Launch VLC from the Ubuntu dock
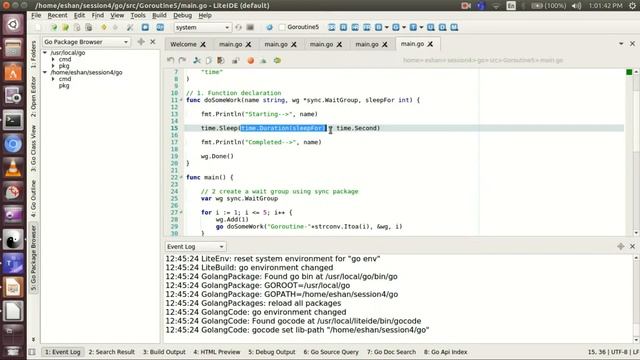Viewport: 640px width, 360px height. click(13, 168)
